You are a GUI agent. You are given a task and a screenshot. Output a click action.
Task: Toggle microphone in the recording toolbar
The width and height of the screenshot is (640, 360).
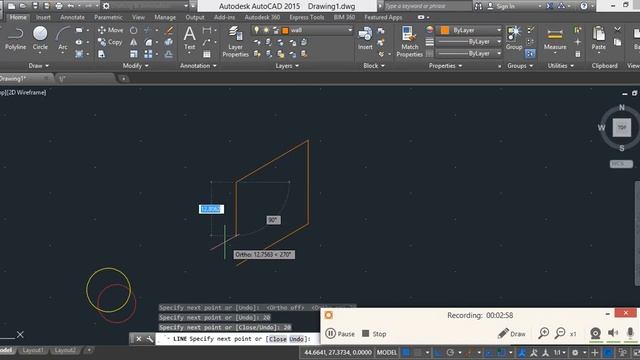click(630, 333)
